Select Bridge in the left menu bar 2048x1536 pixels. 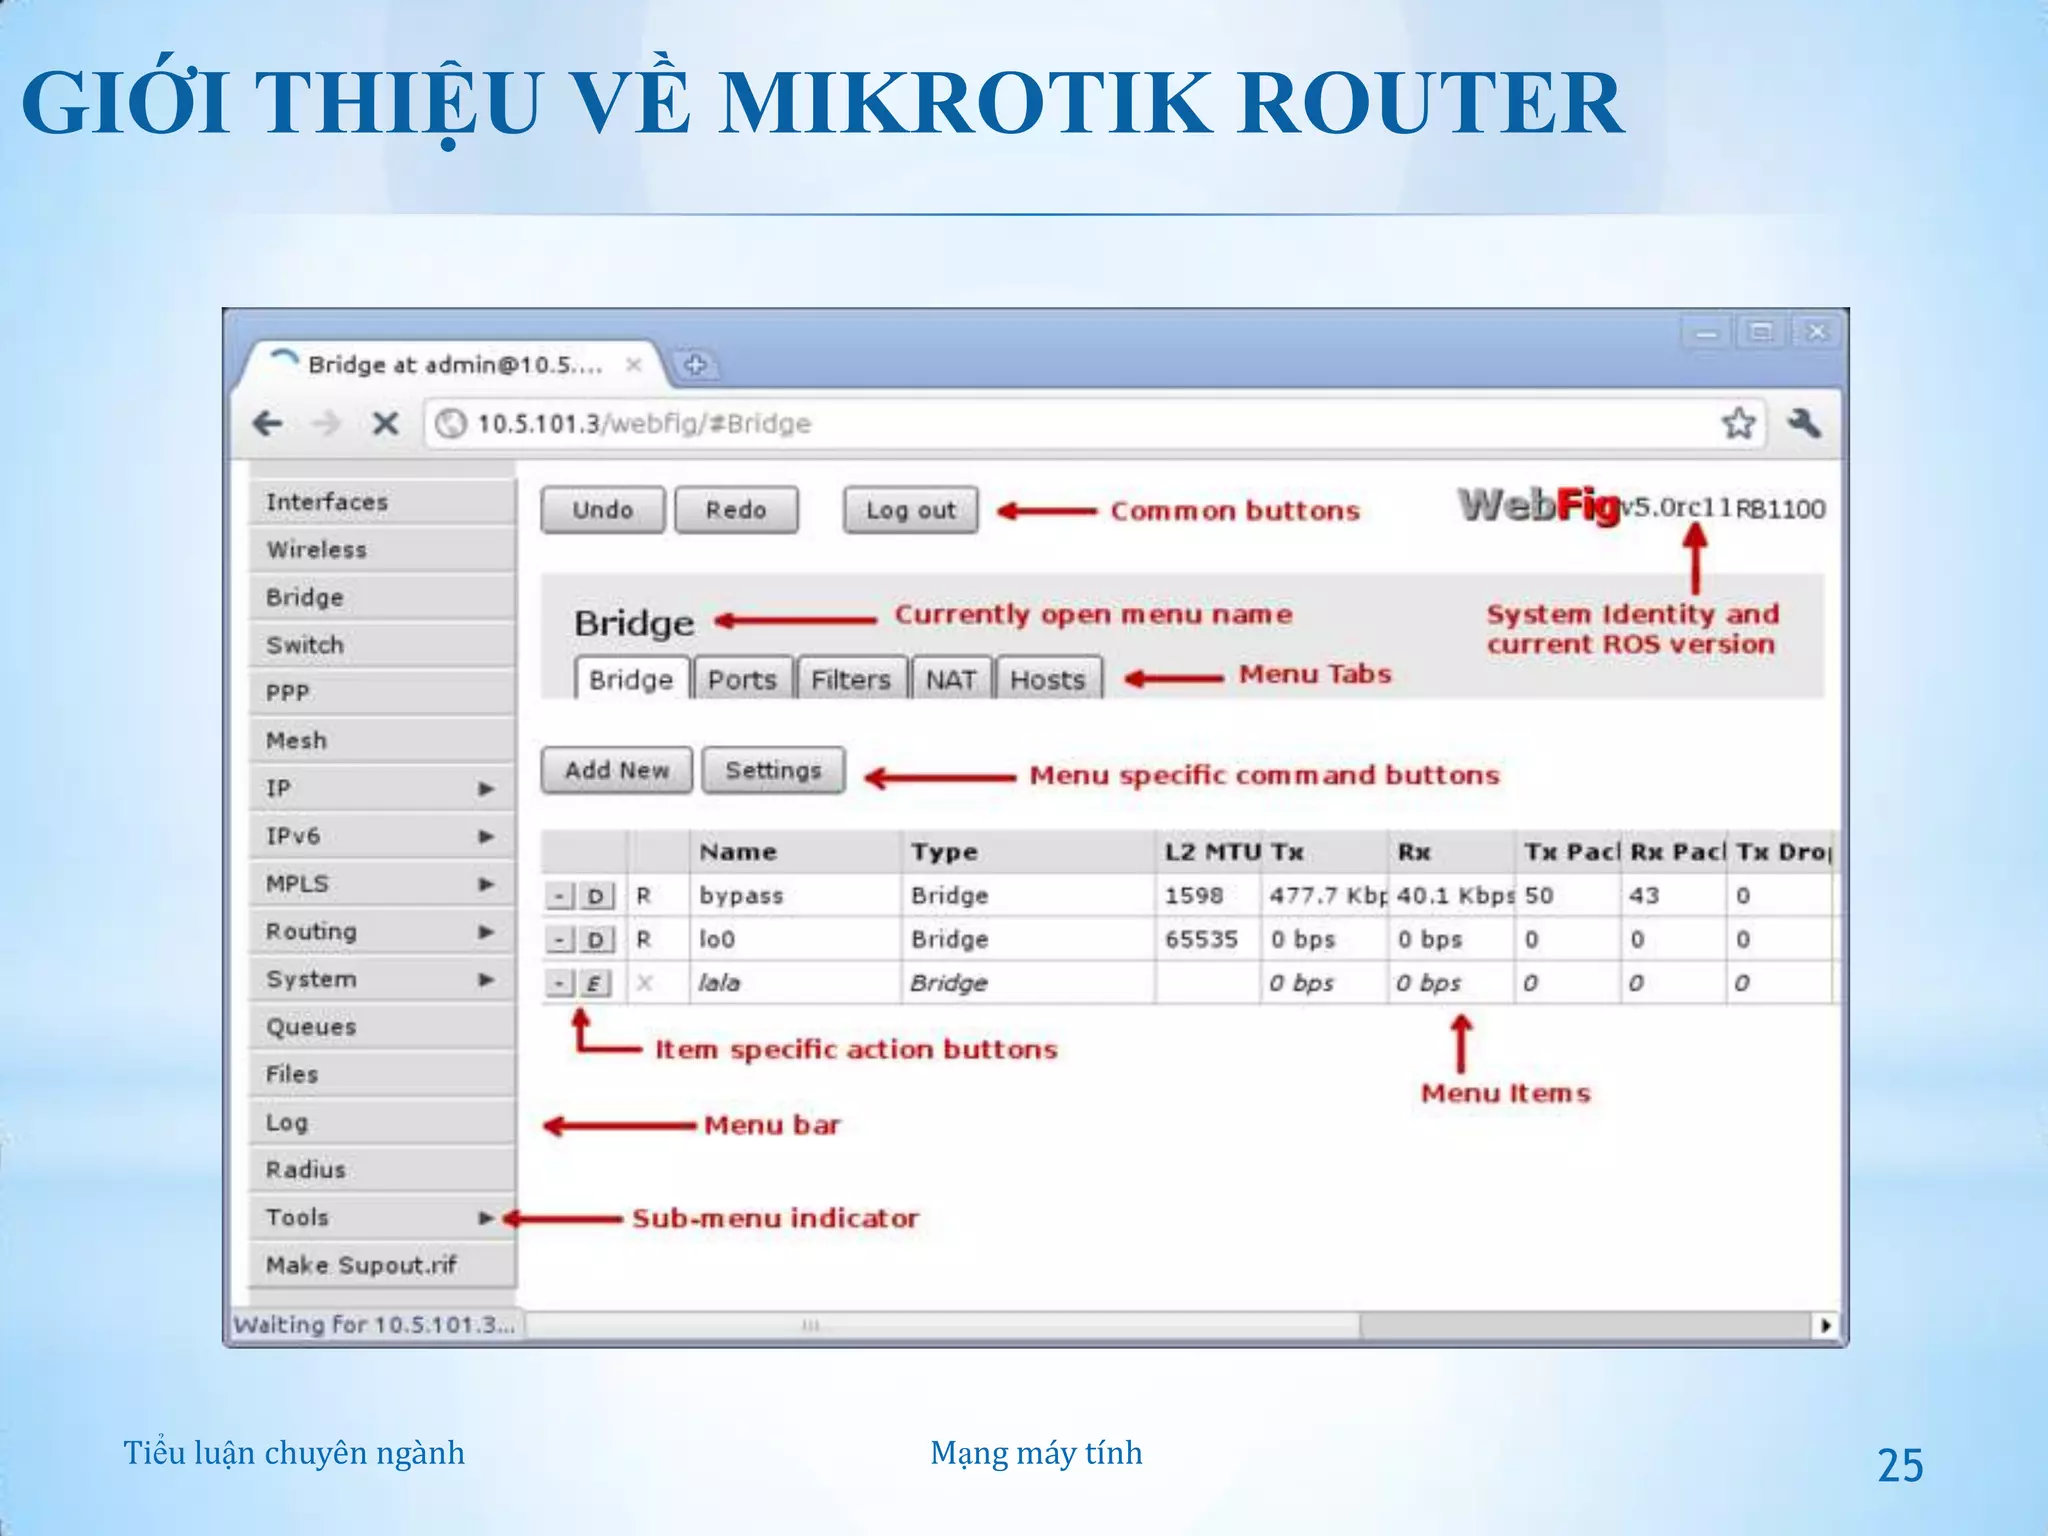coord(382,598)
